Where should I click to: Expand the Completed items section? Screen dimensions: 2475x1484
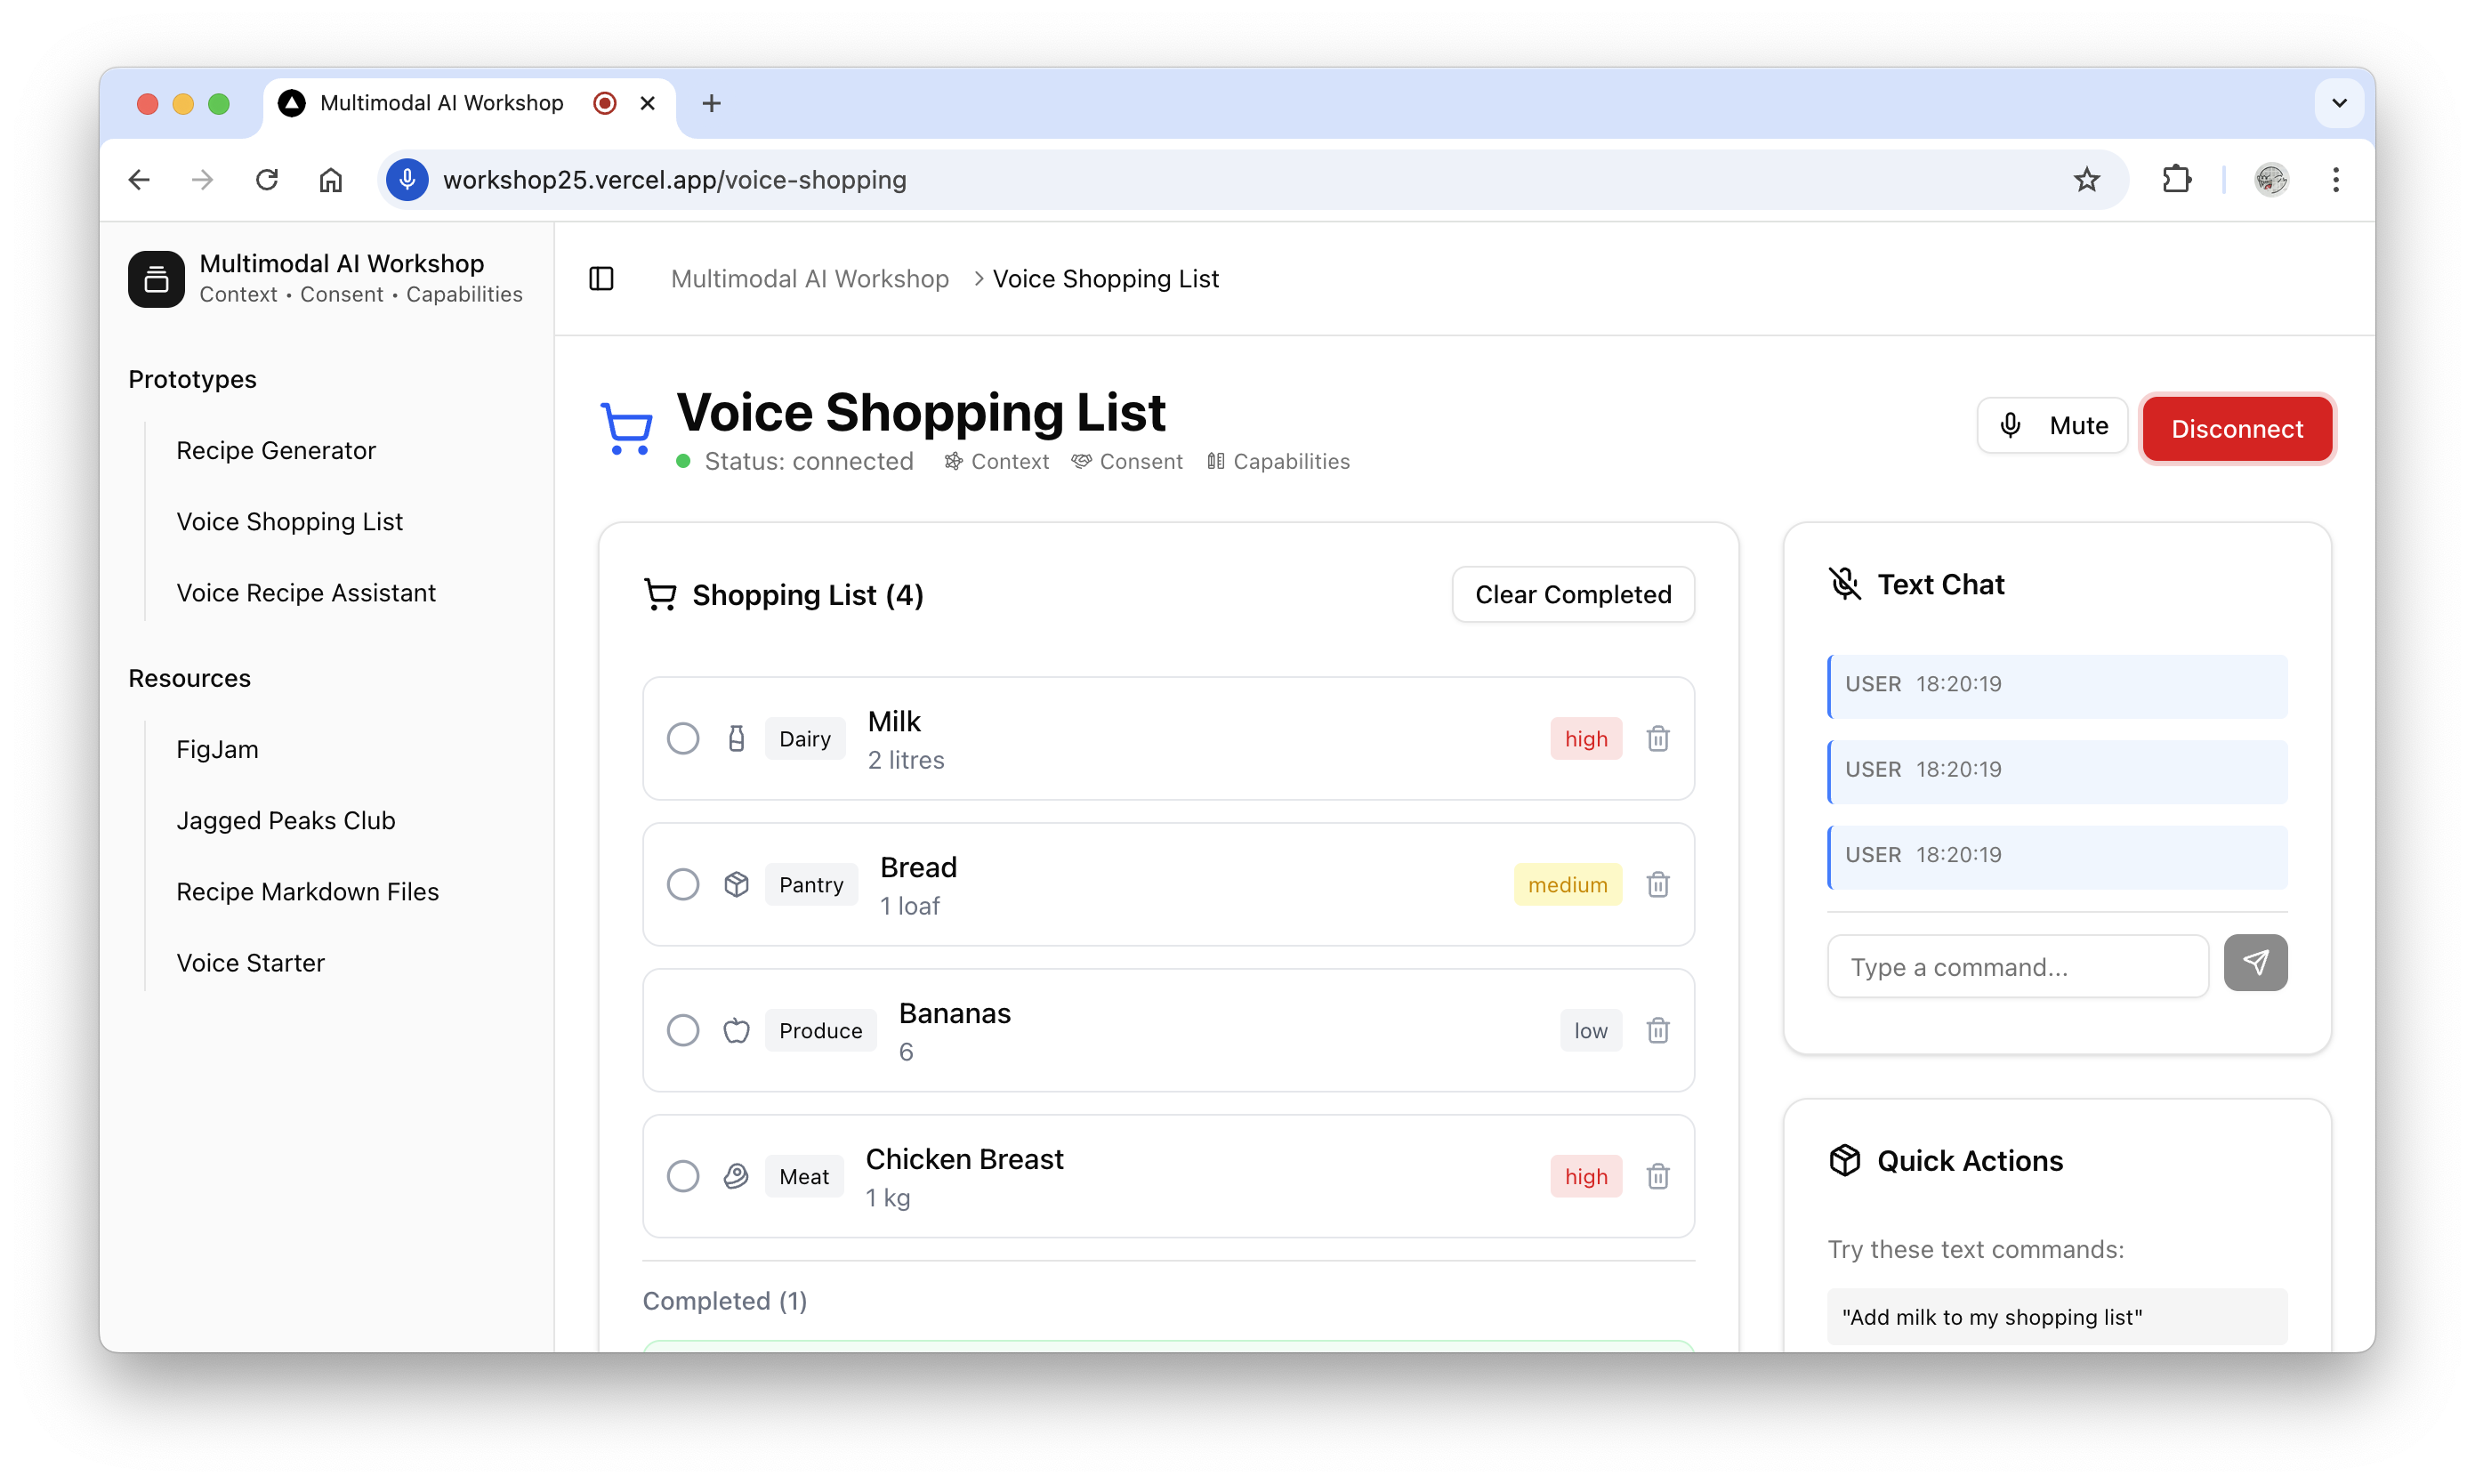[725, 1300]
